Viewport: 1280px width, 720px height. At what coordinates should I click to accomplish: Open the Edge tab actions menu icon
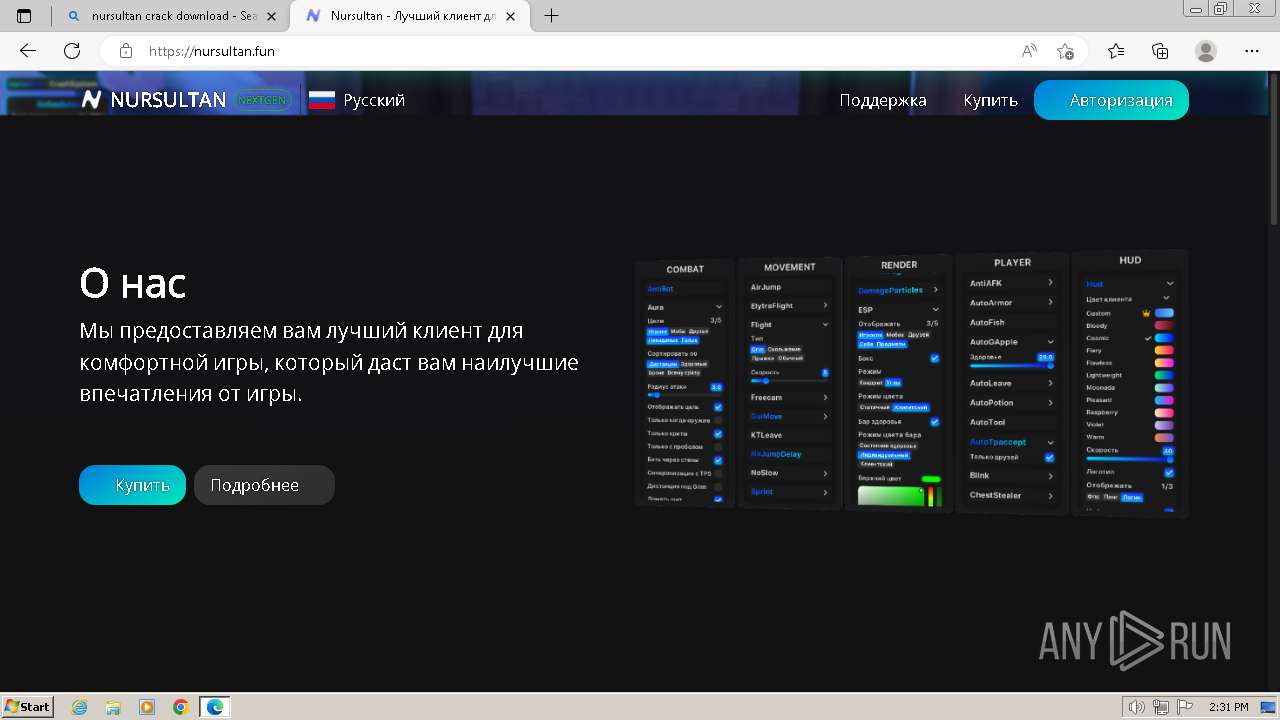24,16
